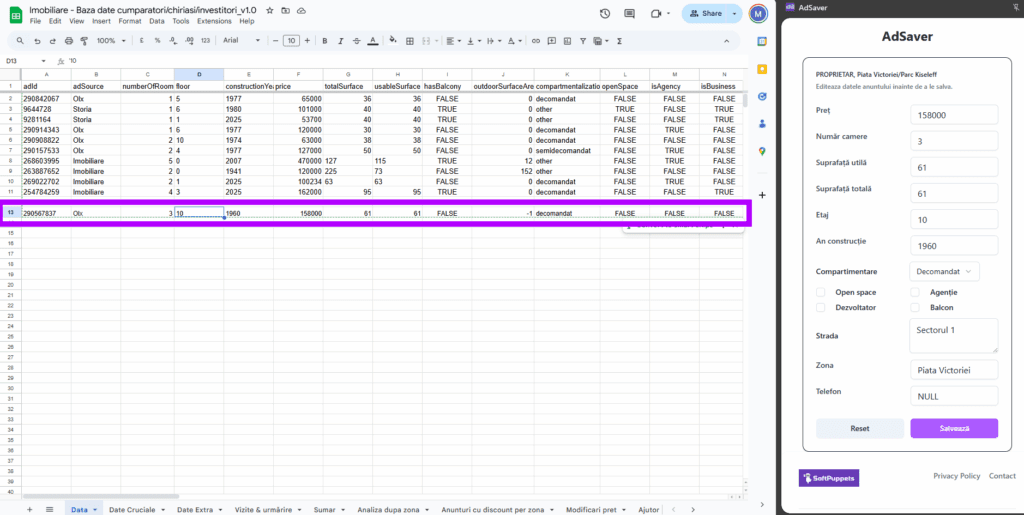
Task: Click the print icon in toolbar
Action: click(x=68, y=41)
